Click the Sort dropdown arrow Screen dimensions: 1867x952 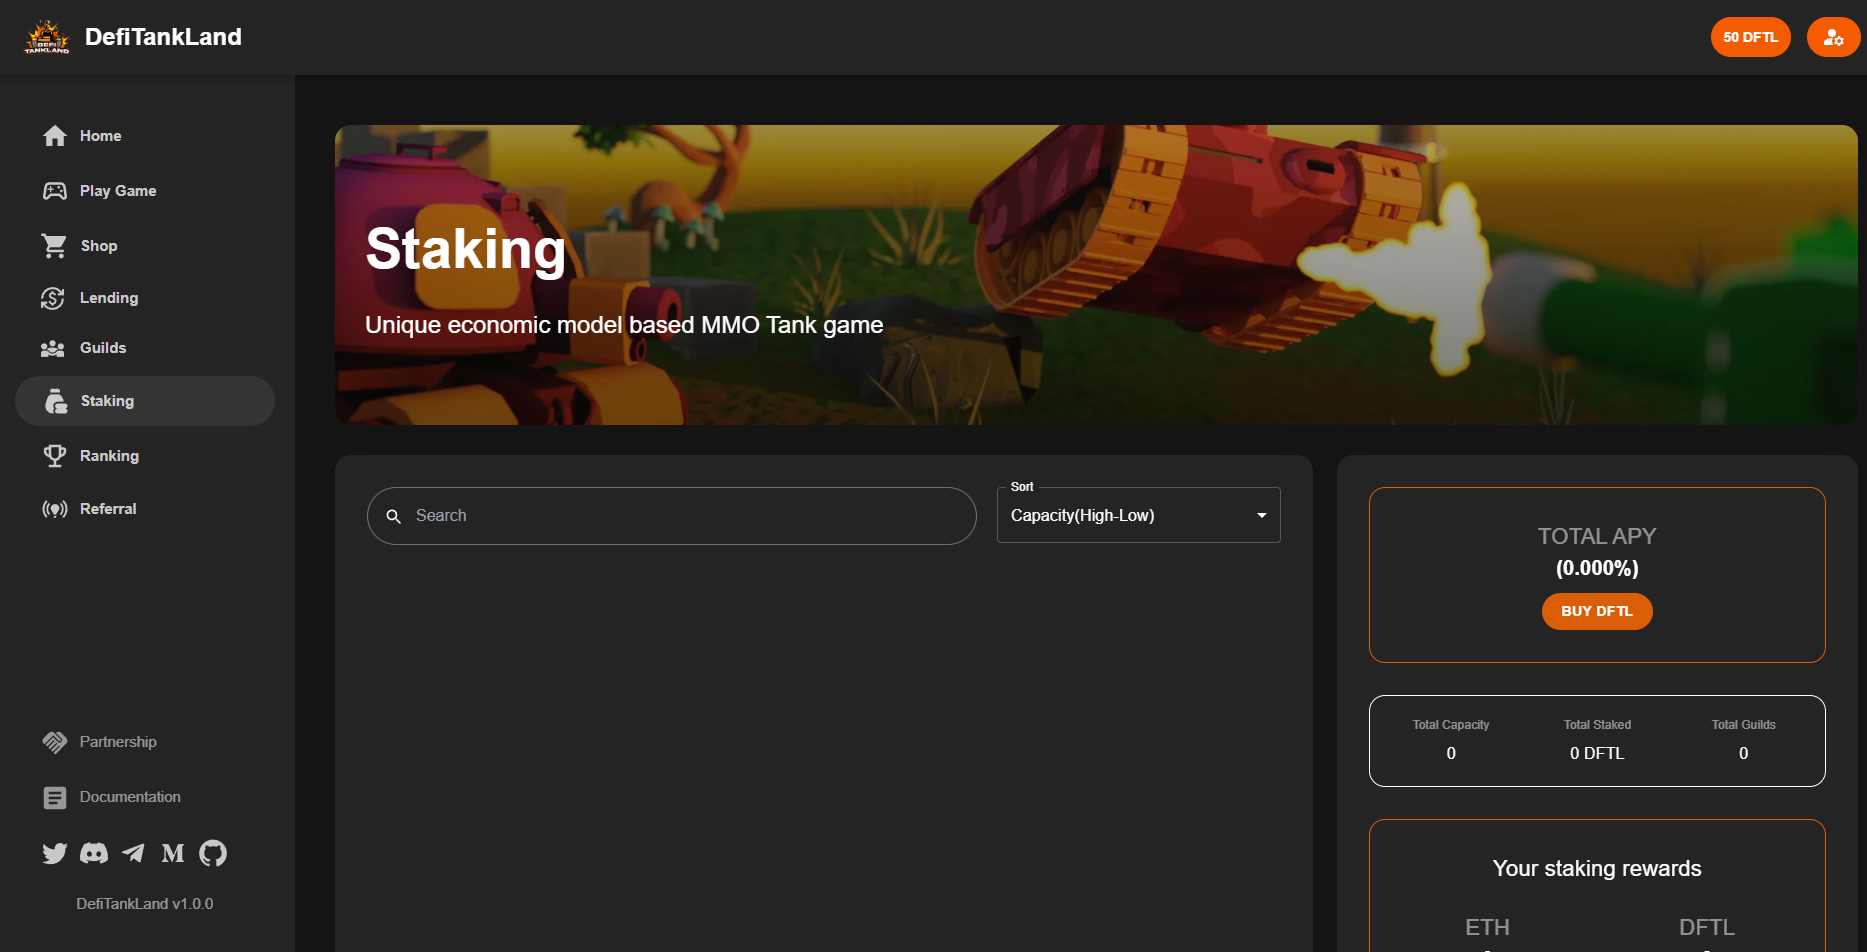tap(1262, 516)
